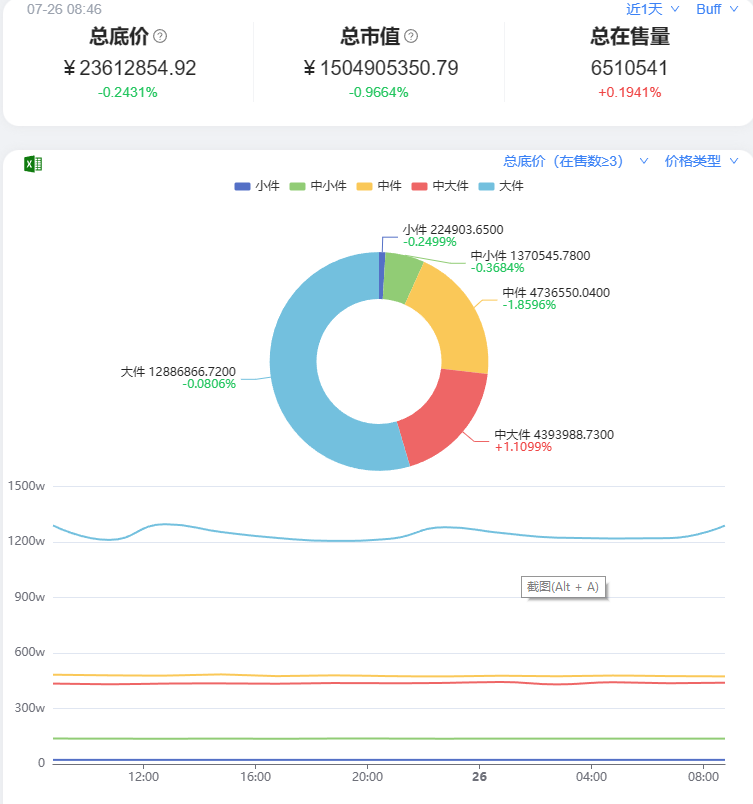Open the Buff platform dropdown

(717, 9)
